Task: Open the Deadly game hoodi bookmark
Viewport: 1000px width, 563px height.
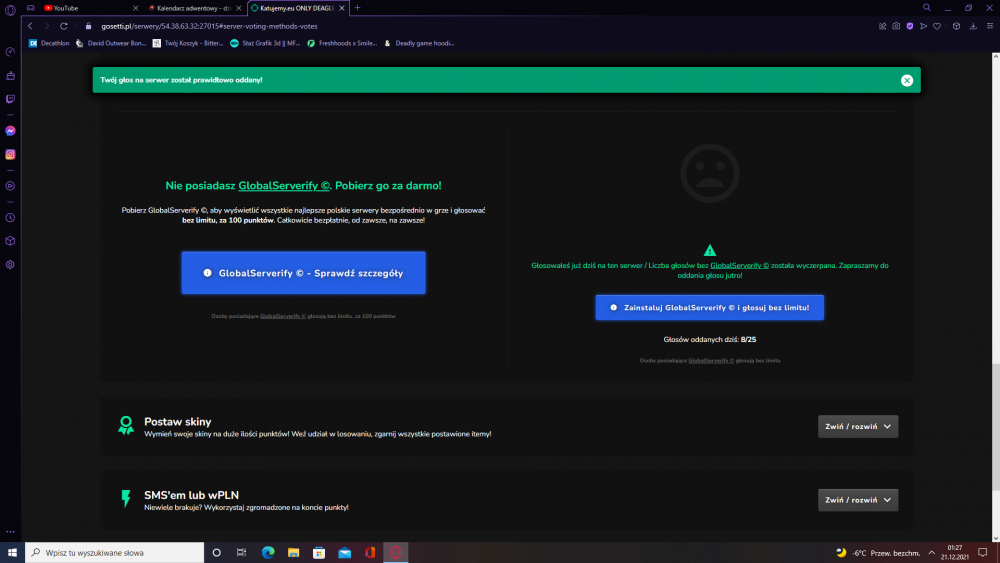Action: (419, 43)
